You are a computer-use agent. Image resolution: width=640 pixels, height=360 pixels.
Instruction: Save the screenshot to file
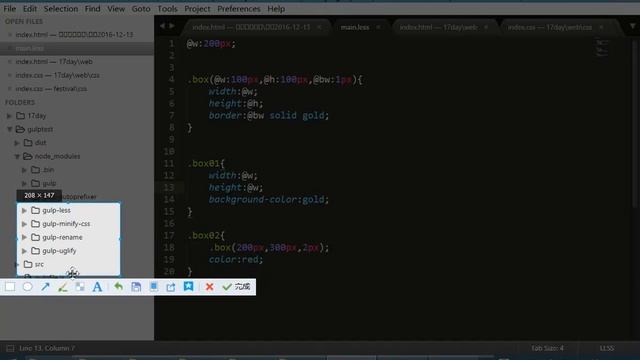[136, 287]
